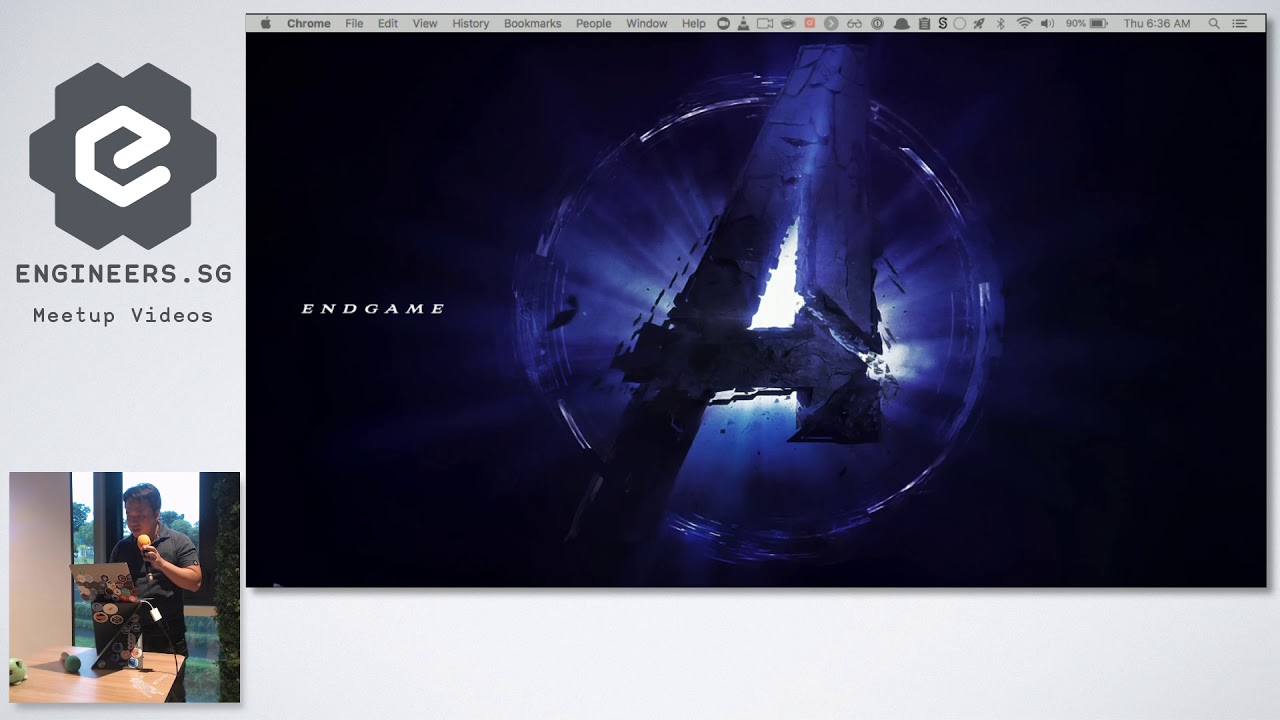
Task: Click the Meetup Videos caption
Action: [123, 315]
